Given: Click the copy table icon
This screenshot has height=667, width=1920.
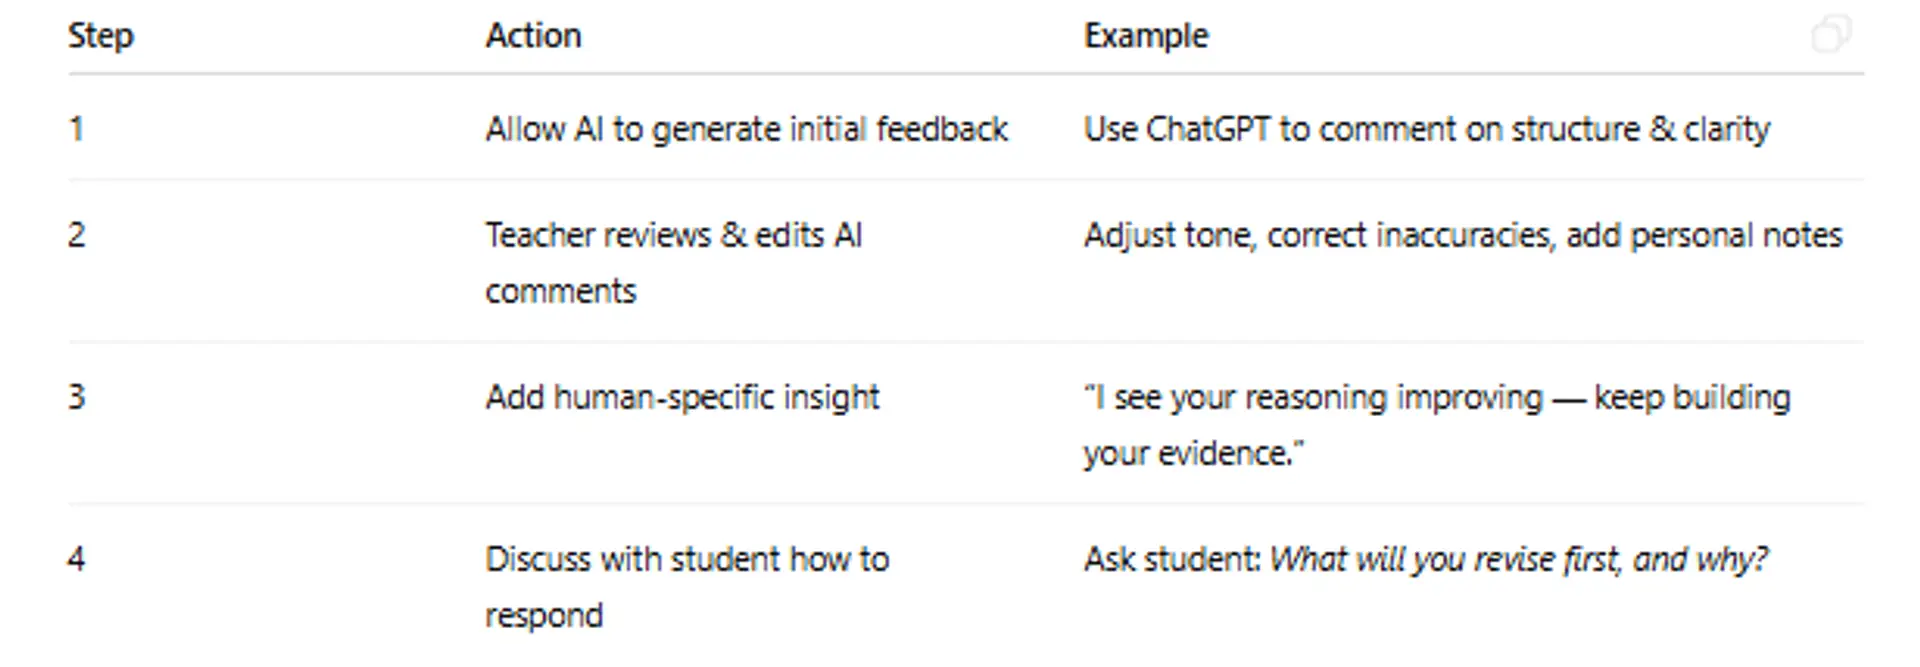Looking at the screenshot, I should coord(1831,34).
